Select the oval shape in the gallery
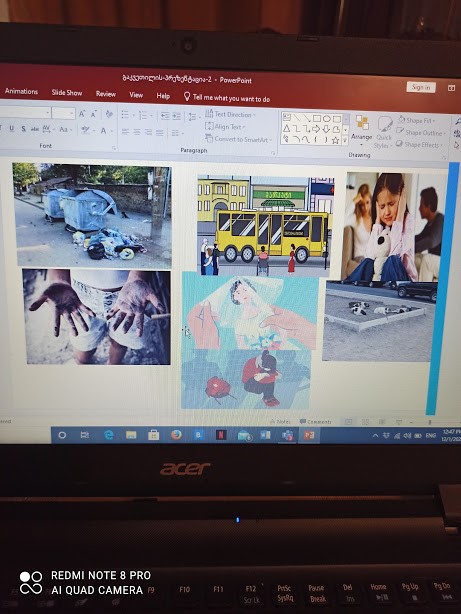 tap(327, 119)
